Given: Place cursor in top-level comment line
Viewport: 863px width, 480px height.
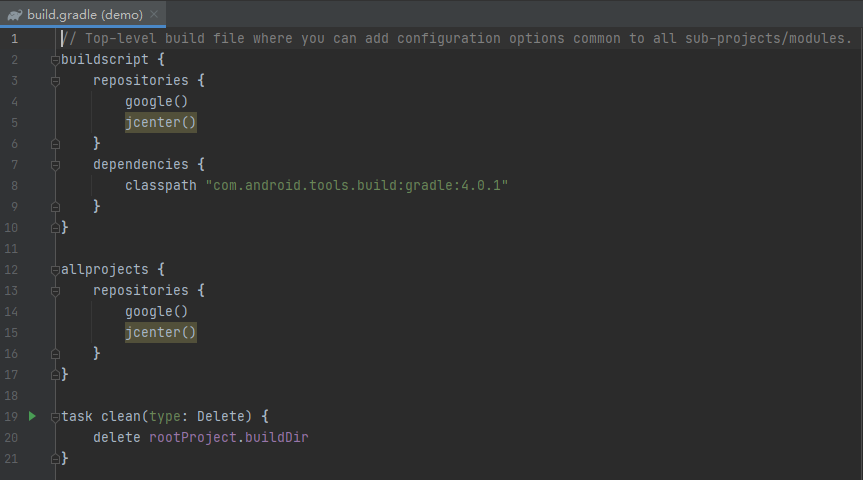Looking at the screenshot, I should (x=456, y=39).
